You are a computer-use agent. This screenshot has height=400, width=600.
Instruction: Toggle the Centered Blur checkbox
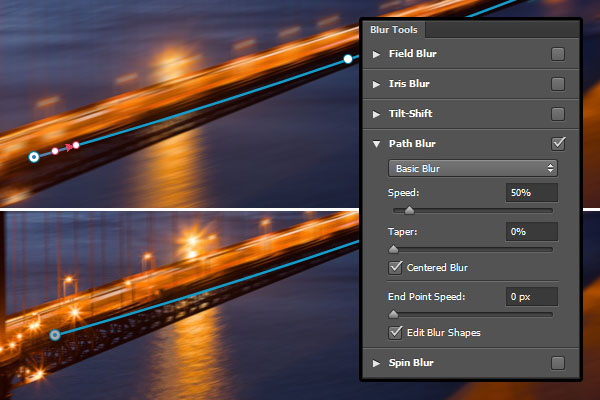395,267
